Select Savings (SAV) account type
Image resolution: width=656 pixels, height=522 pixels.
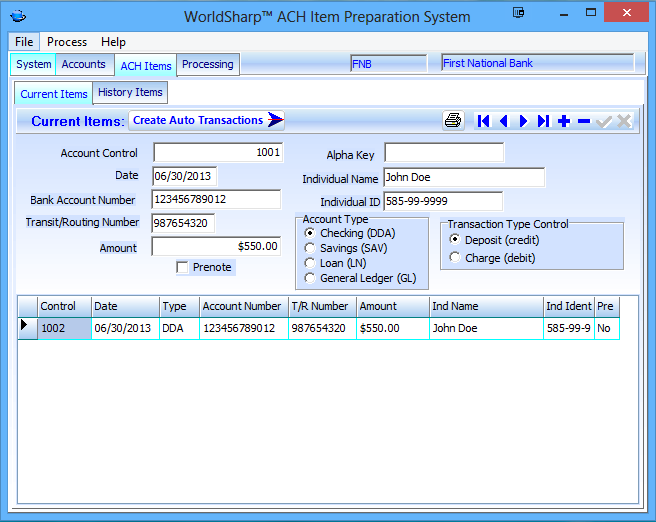[x=310, y=248]
